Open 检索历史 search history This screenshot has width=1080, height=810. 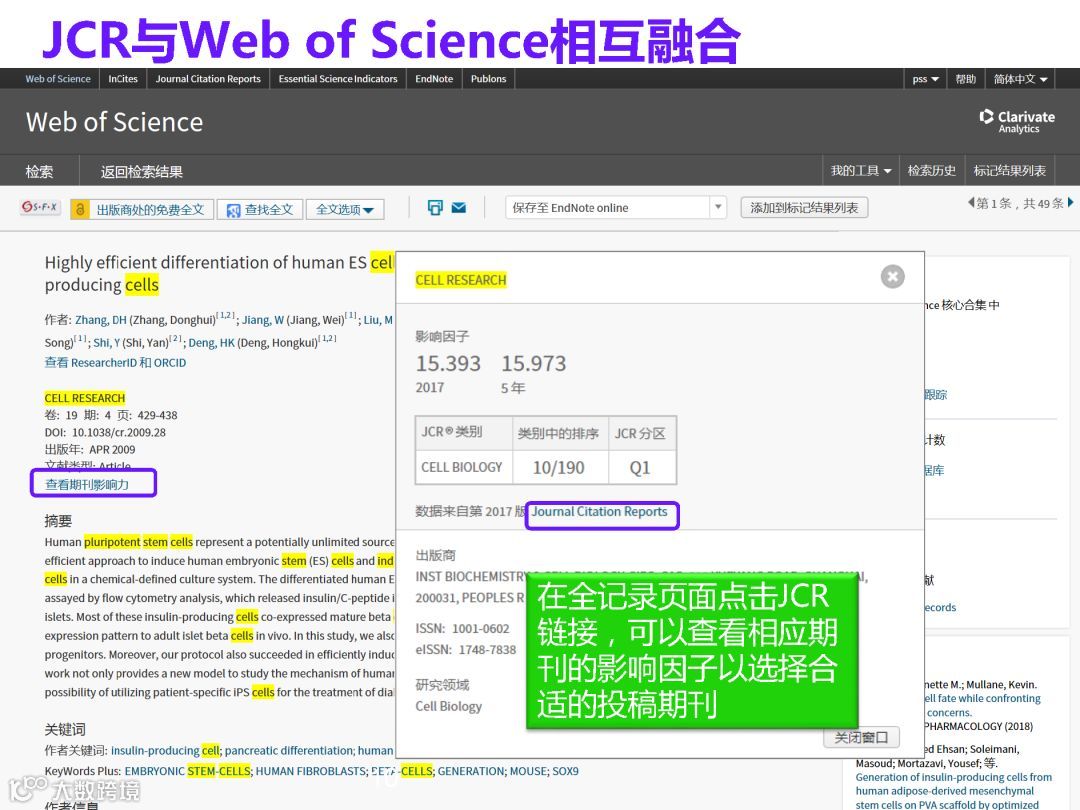coord(931,171)
